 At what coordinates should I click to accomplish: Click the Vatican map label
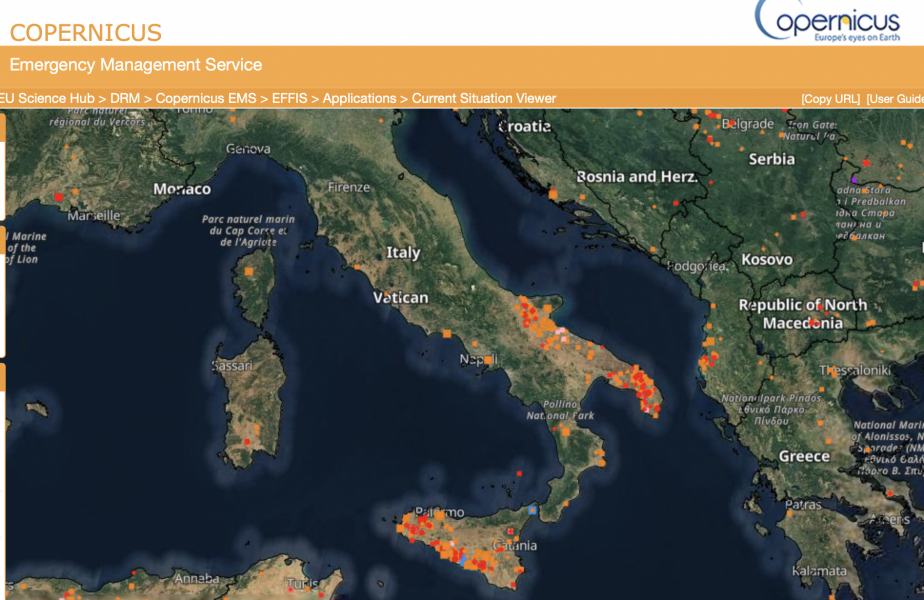point(401,298)
